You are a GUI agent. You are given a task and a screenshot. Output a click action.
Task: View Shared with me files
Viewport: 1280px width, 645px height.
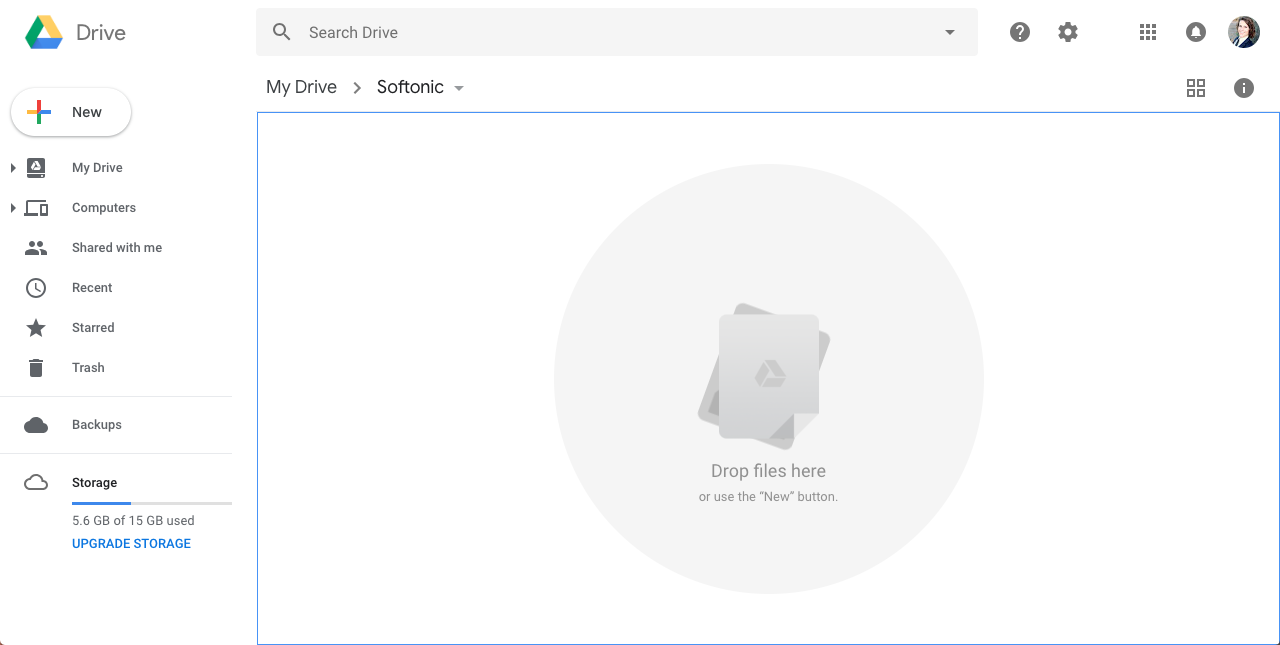pyautogui.click(x=116, y=247)
